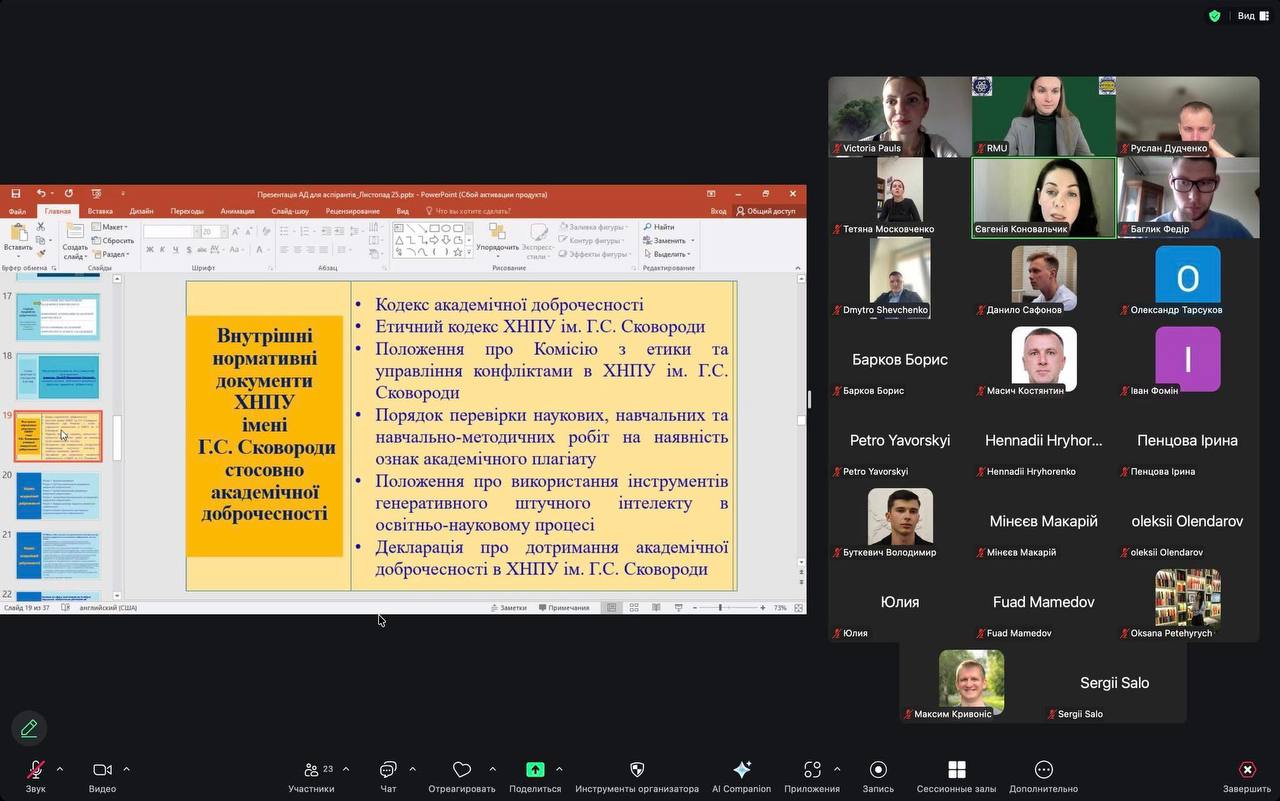Turn on camera with Видео button
This screenshot has height=801, width=1280.
point(102,771)
